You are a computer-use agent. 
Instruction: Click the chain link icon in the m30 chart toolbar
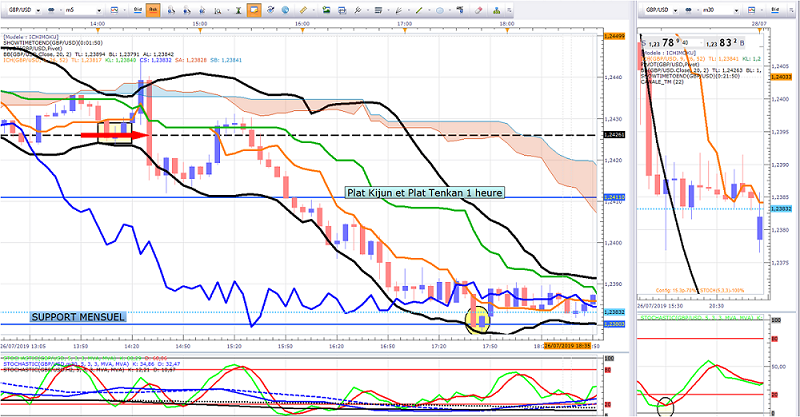coord(689,10)
